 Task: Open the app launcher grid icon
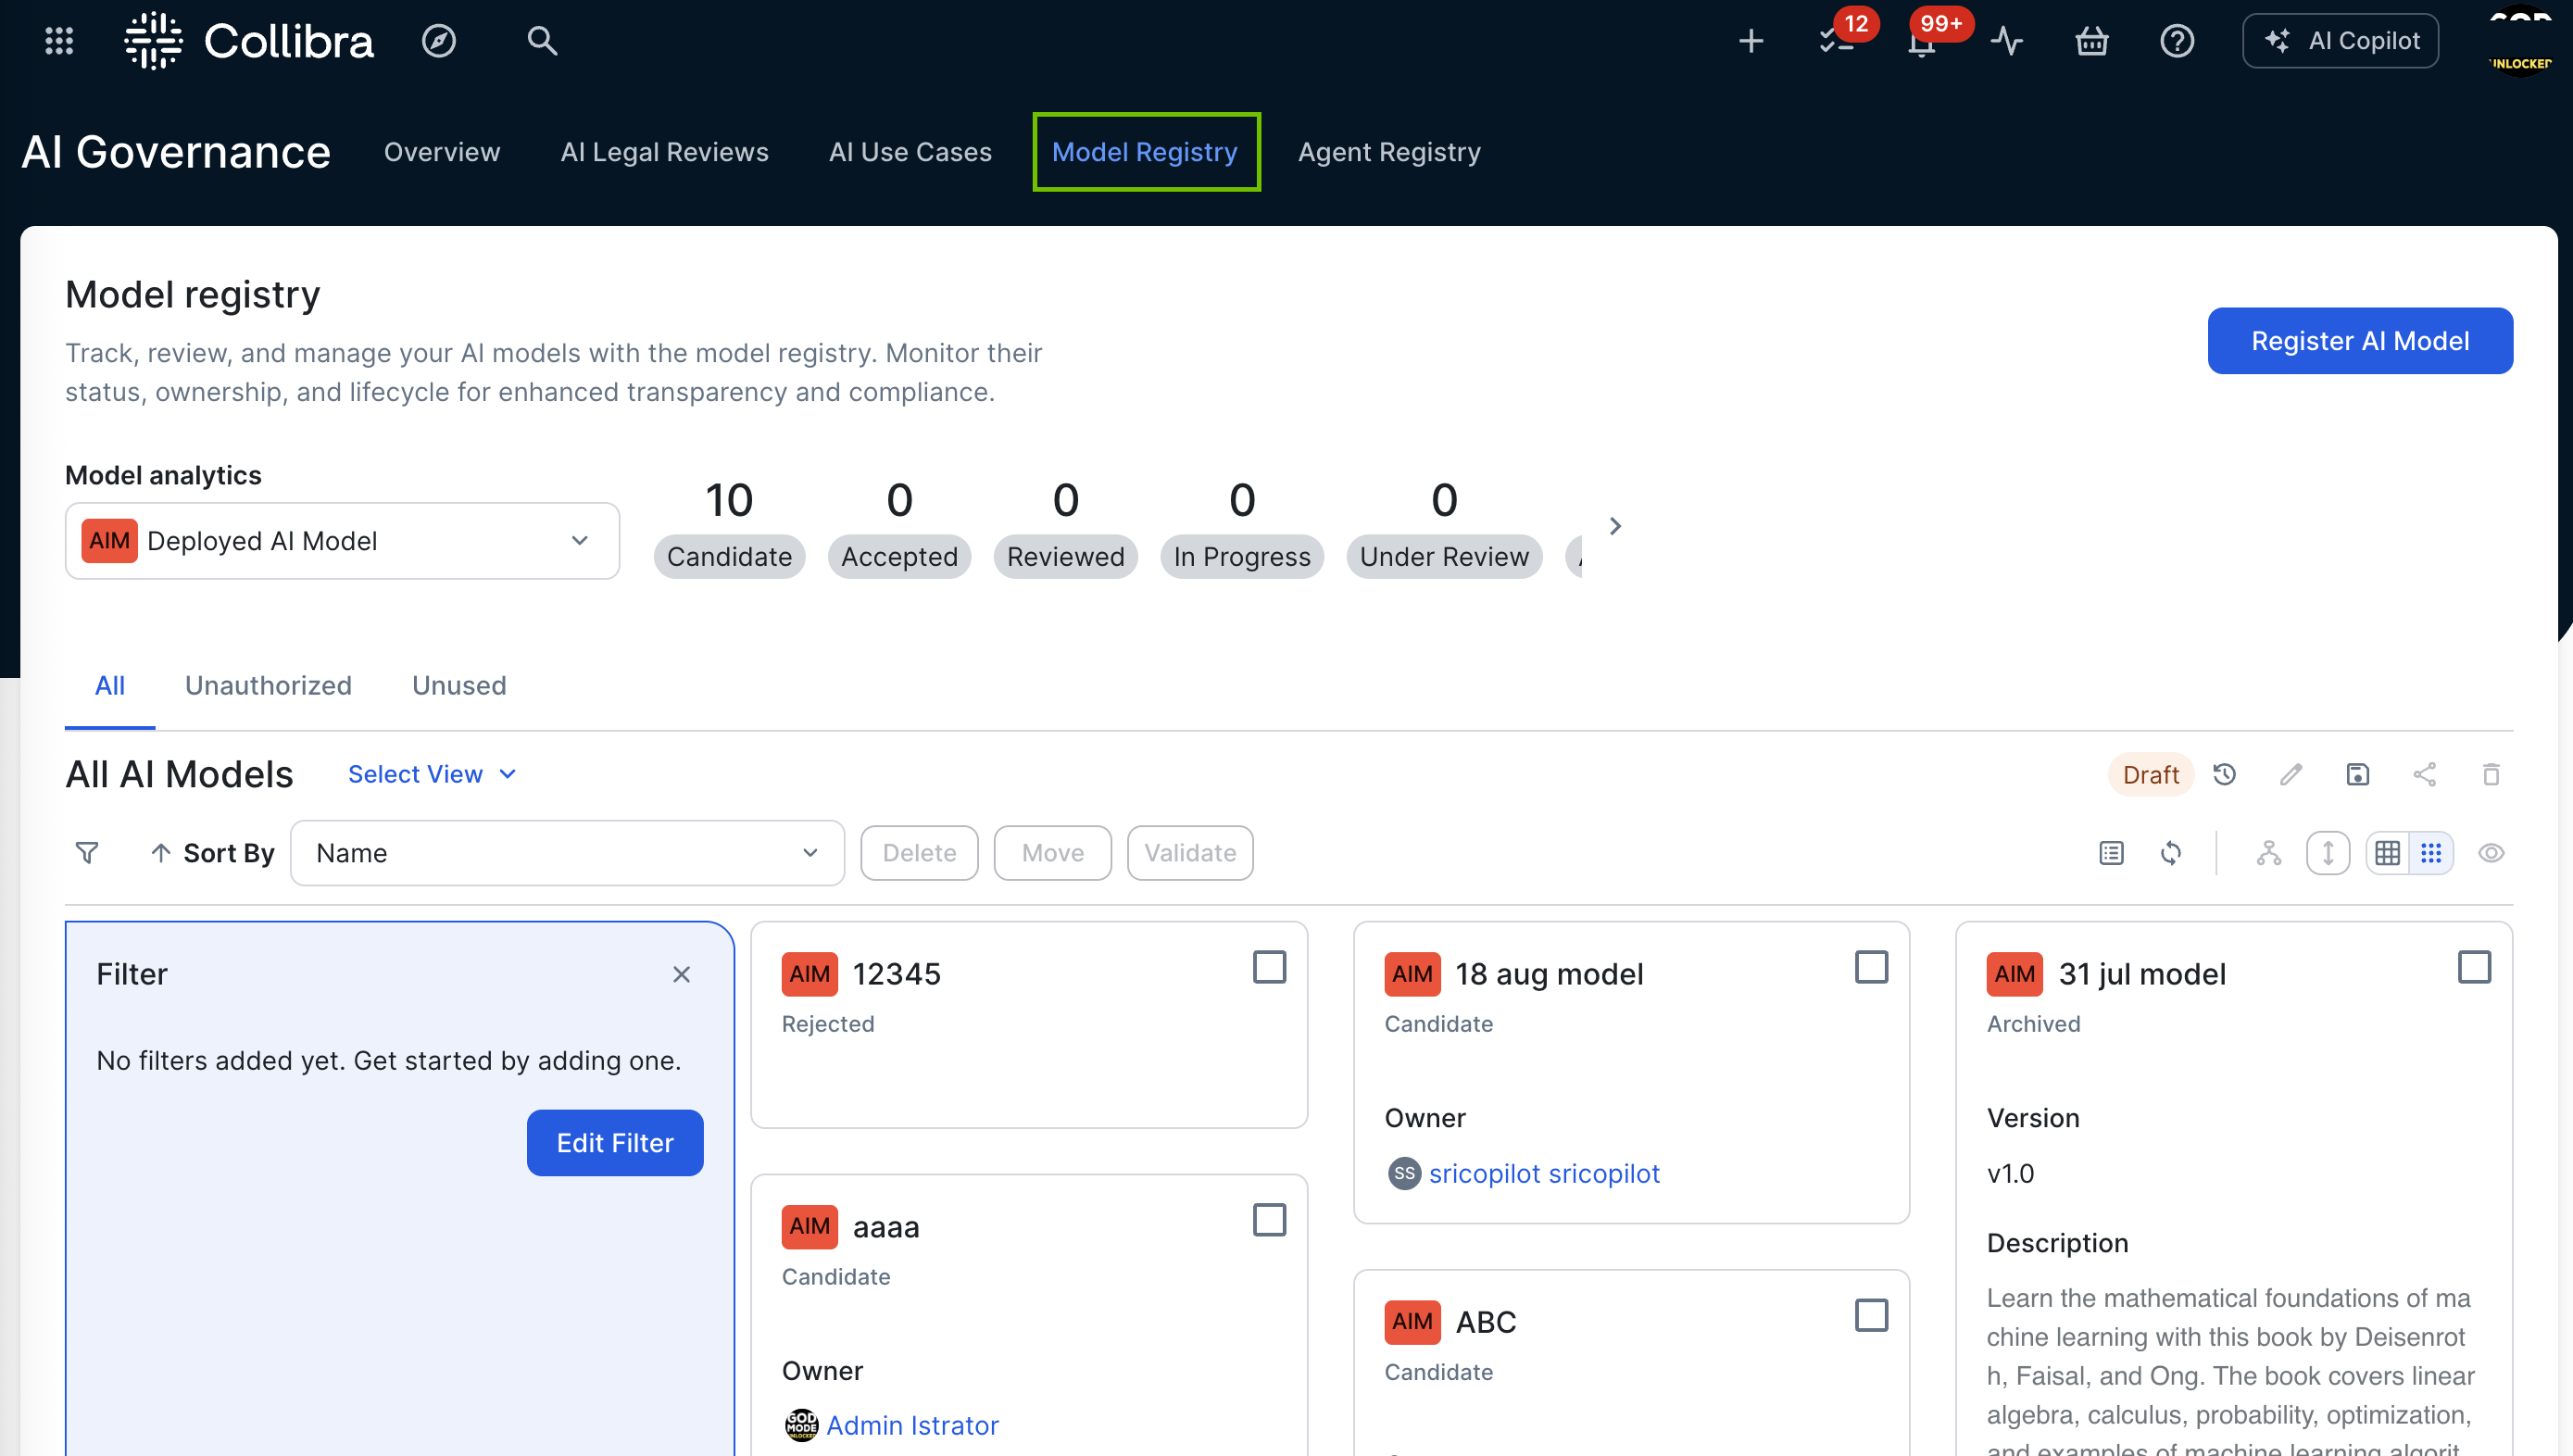pos(59,41)
